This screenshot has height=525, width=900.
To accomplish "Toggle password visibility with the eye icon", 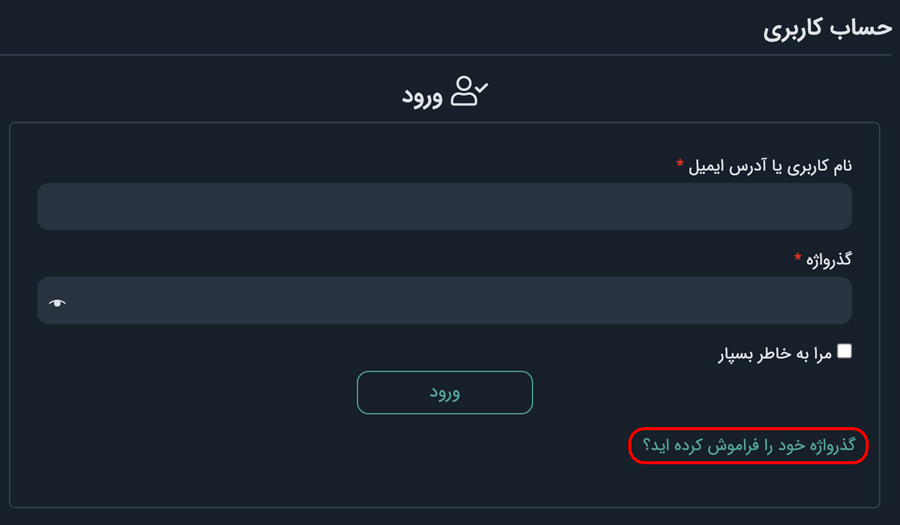I will pyautogui.click(x=57, y=302).
